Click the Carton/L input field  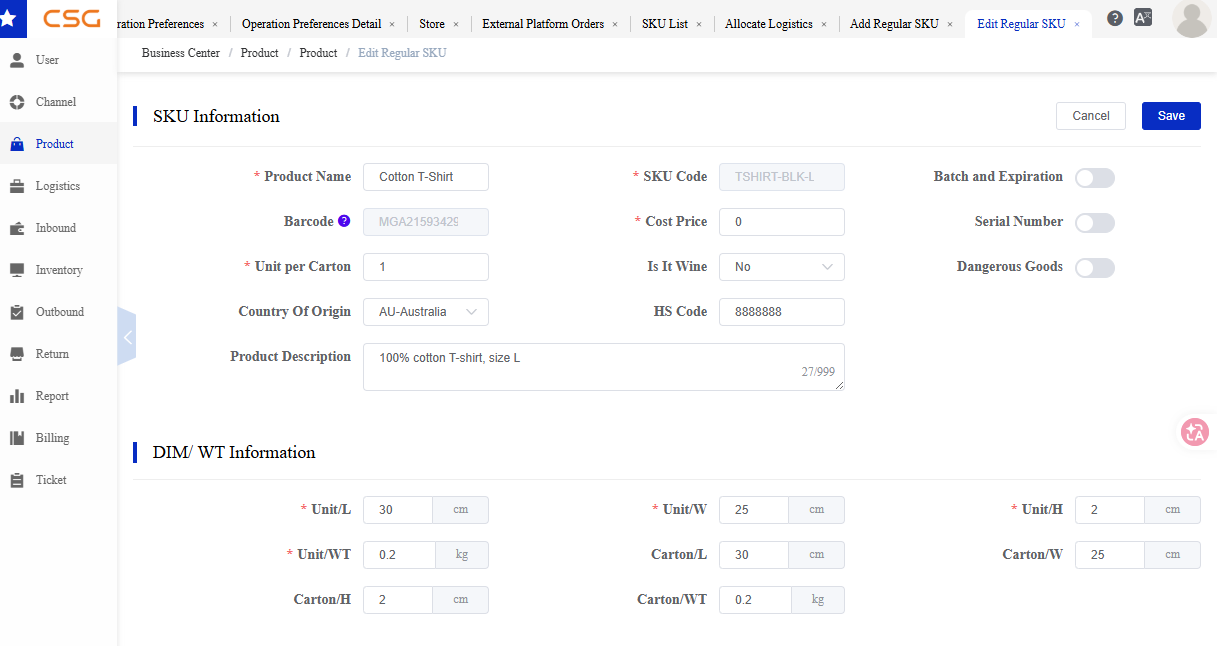click(754, 555)
